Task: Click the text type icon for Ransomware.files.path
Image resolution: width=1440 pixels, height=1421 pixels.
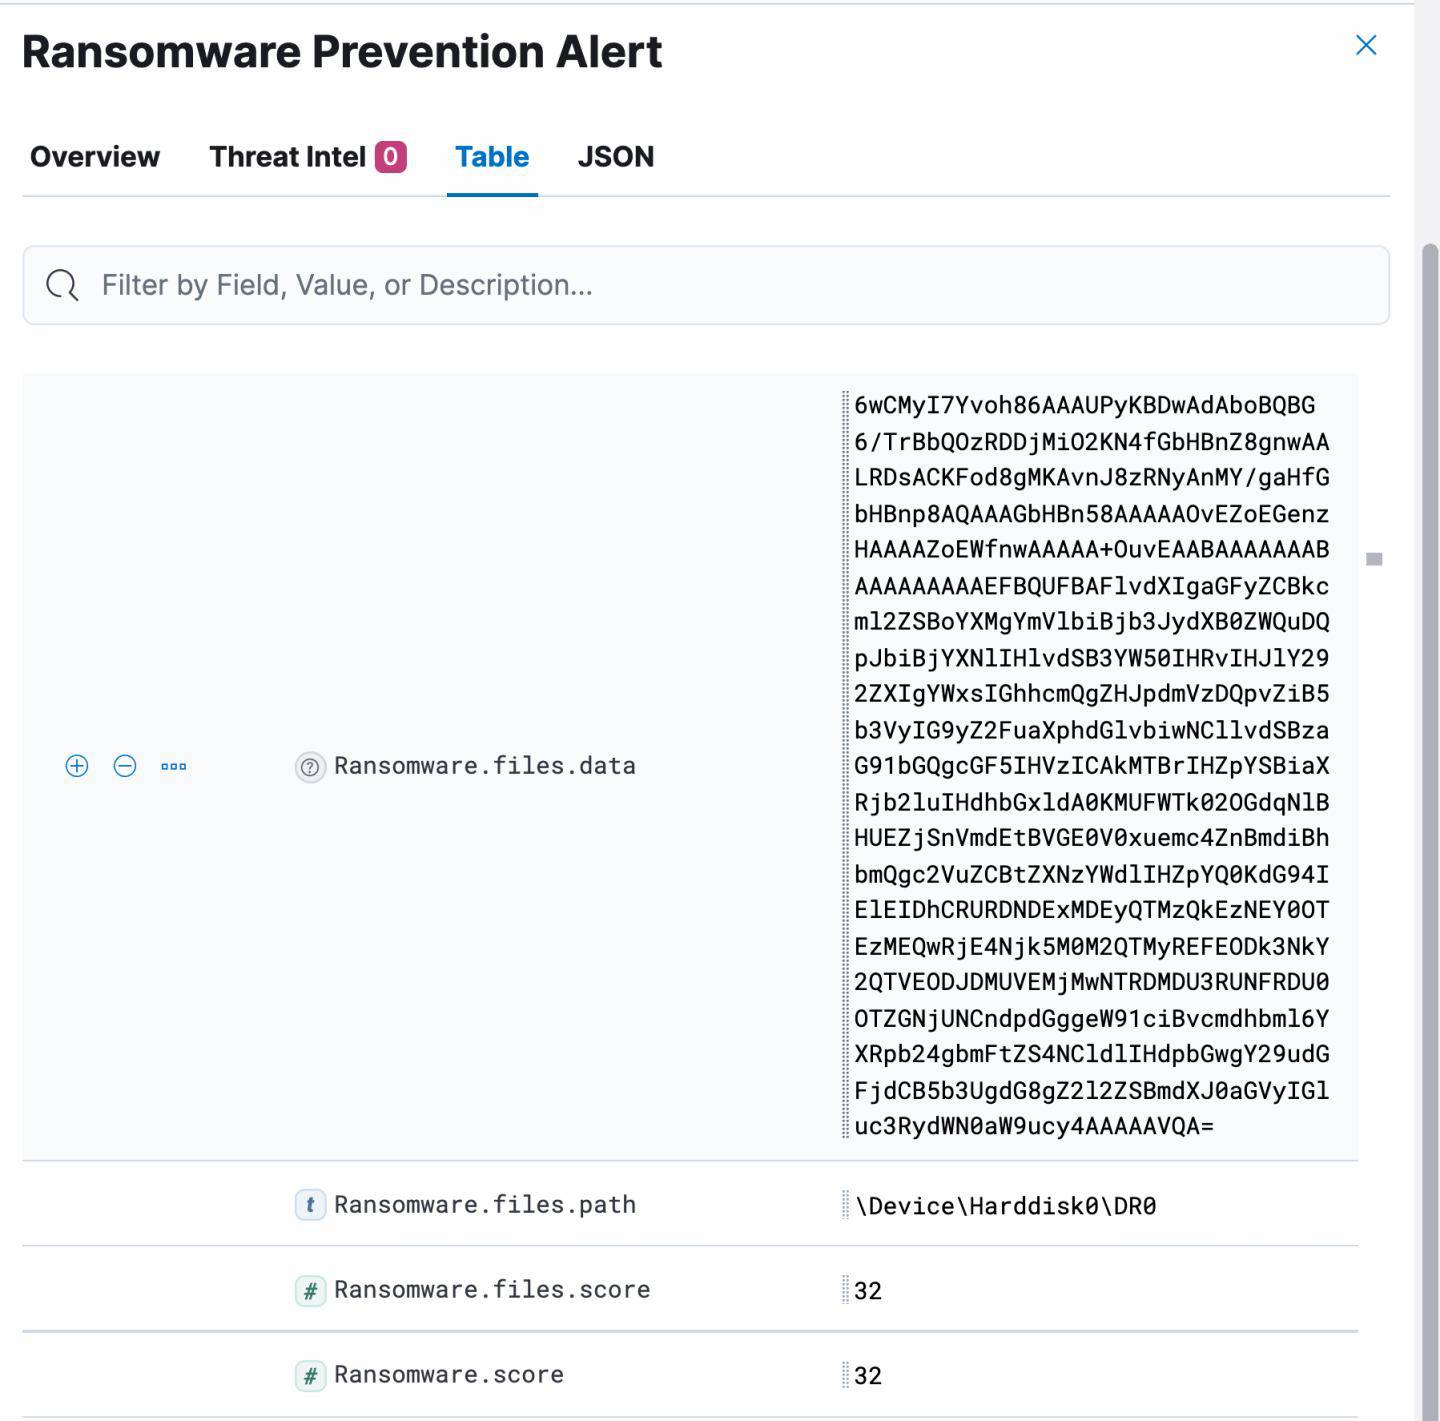Action: click(x=310, y=1205)
